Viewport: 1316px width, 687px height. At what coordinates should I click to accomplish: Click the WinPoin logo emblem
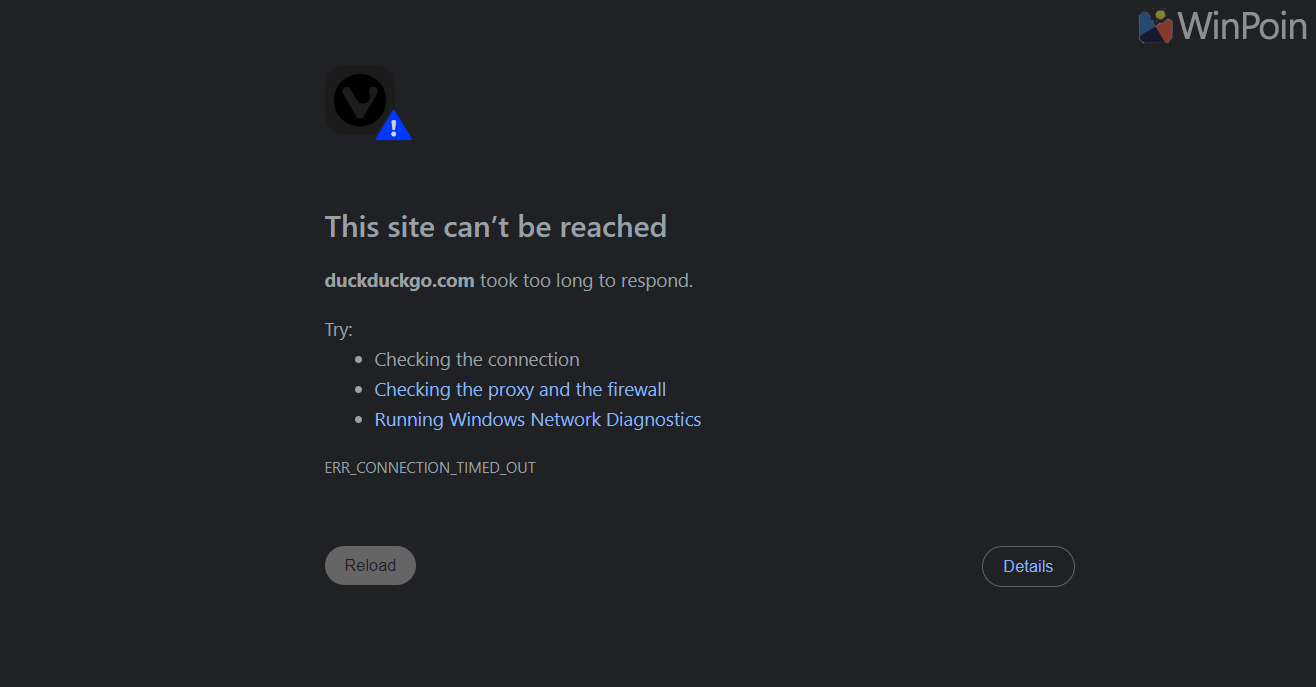point(1155,27)
